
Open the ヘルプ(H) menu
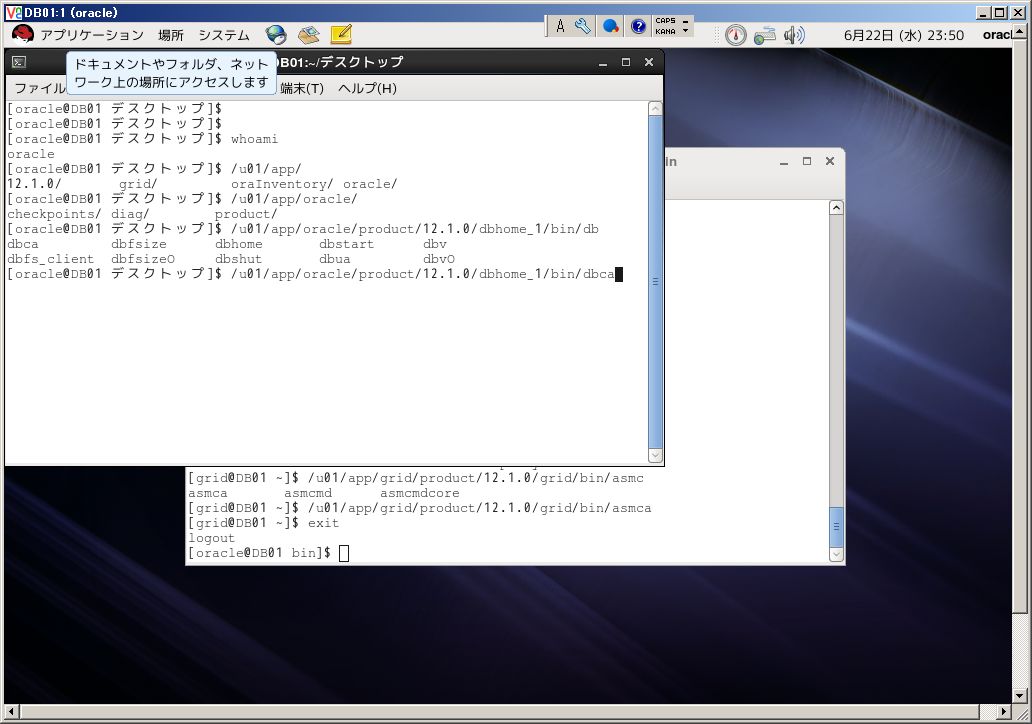point(367,88)
